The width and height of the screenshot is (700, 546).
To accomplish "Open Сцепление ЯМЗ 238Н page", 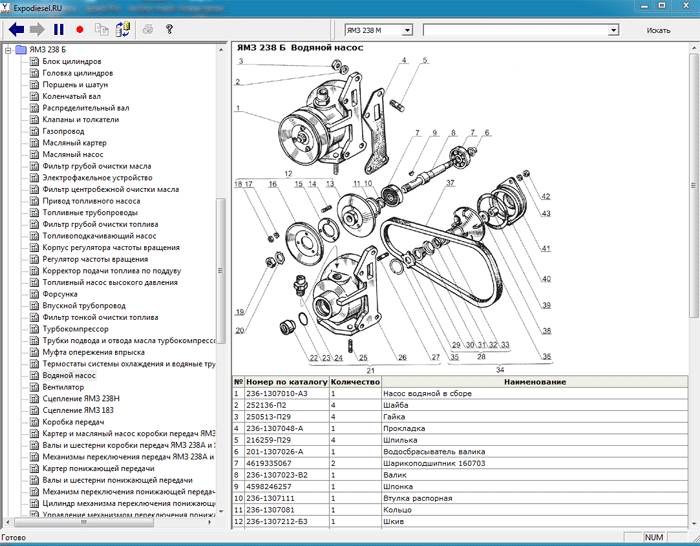I will 81,399.
